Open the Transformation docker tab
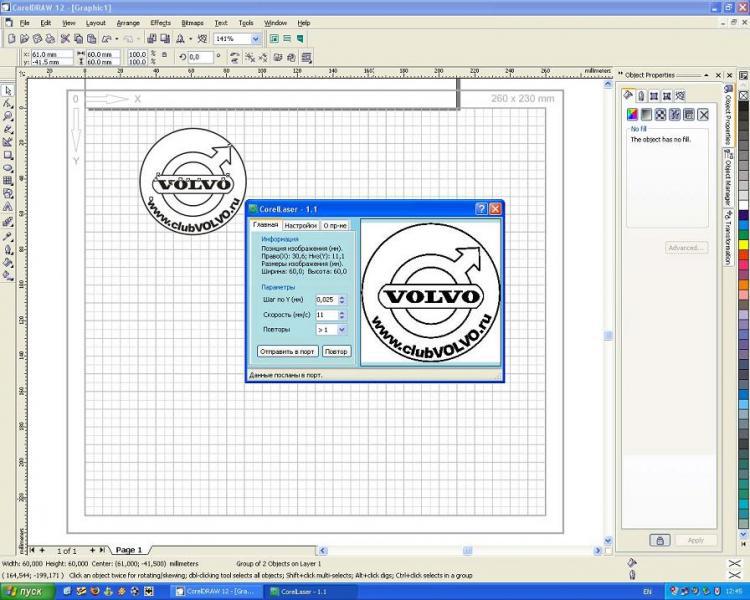750x600 pixels. point(728,236)
